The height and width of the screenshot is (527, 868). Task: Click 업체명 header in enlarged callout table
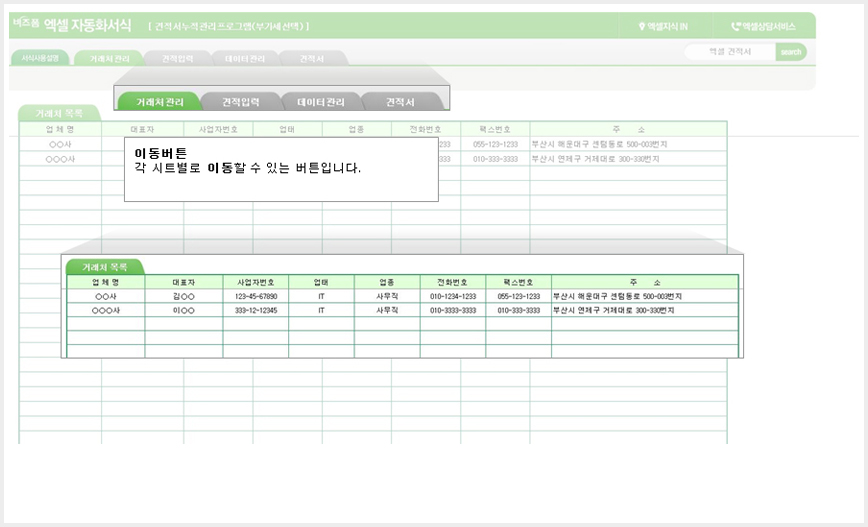pyautogui.click(x=106, y=282)
